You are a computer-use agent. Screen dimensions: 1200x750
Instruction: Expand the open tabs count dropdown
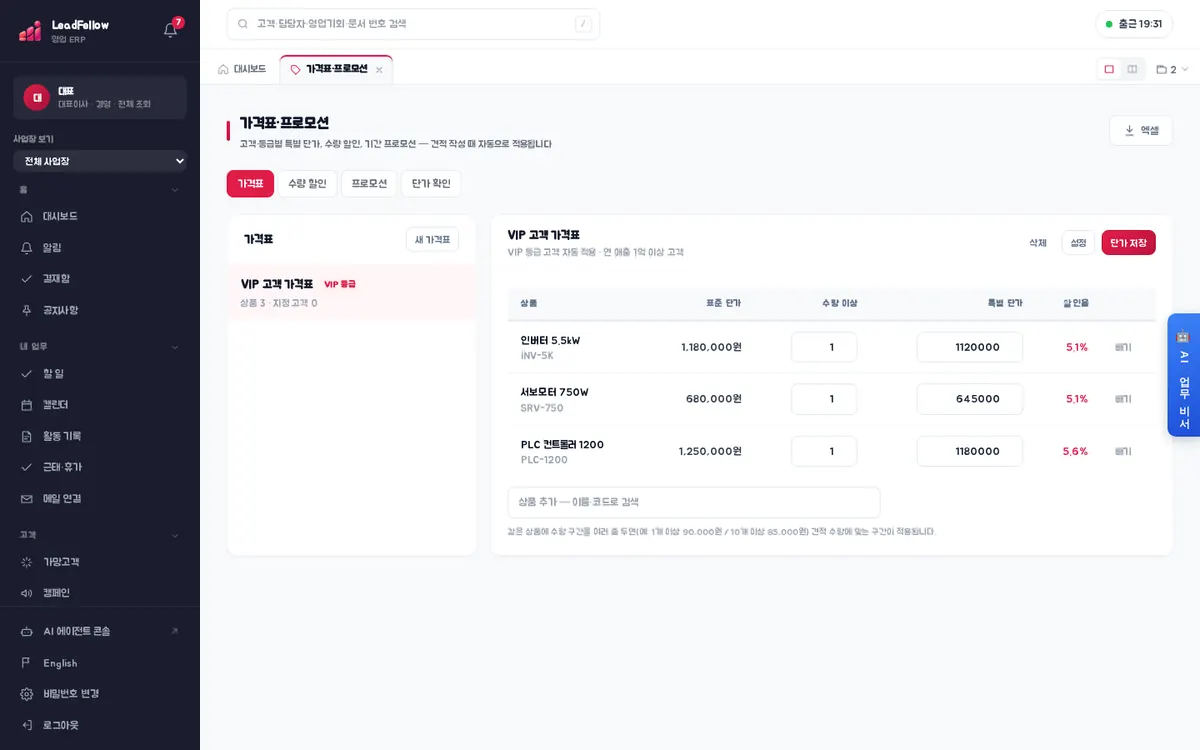coord(1172,69)
